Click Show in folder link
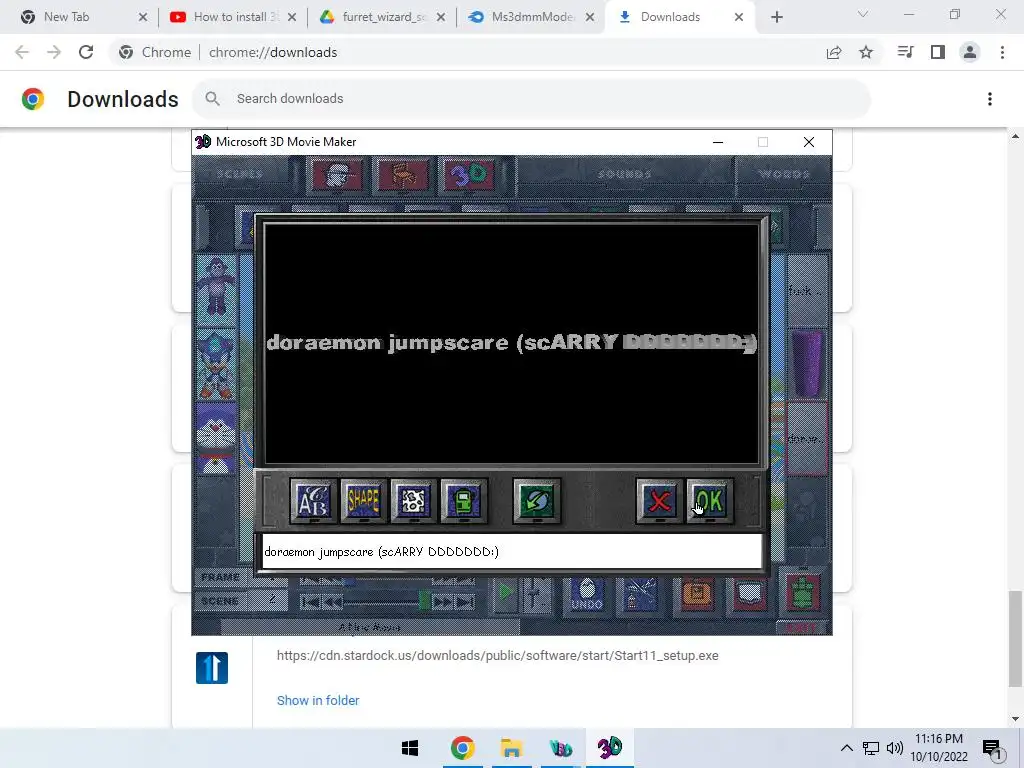The width and height of the screenshot is (1024, 768). tap(318, 700)
